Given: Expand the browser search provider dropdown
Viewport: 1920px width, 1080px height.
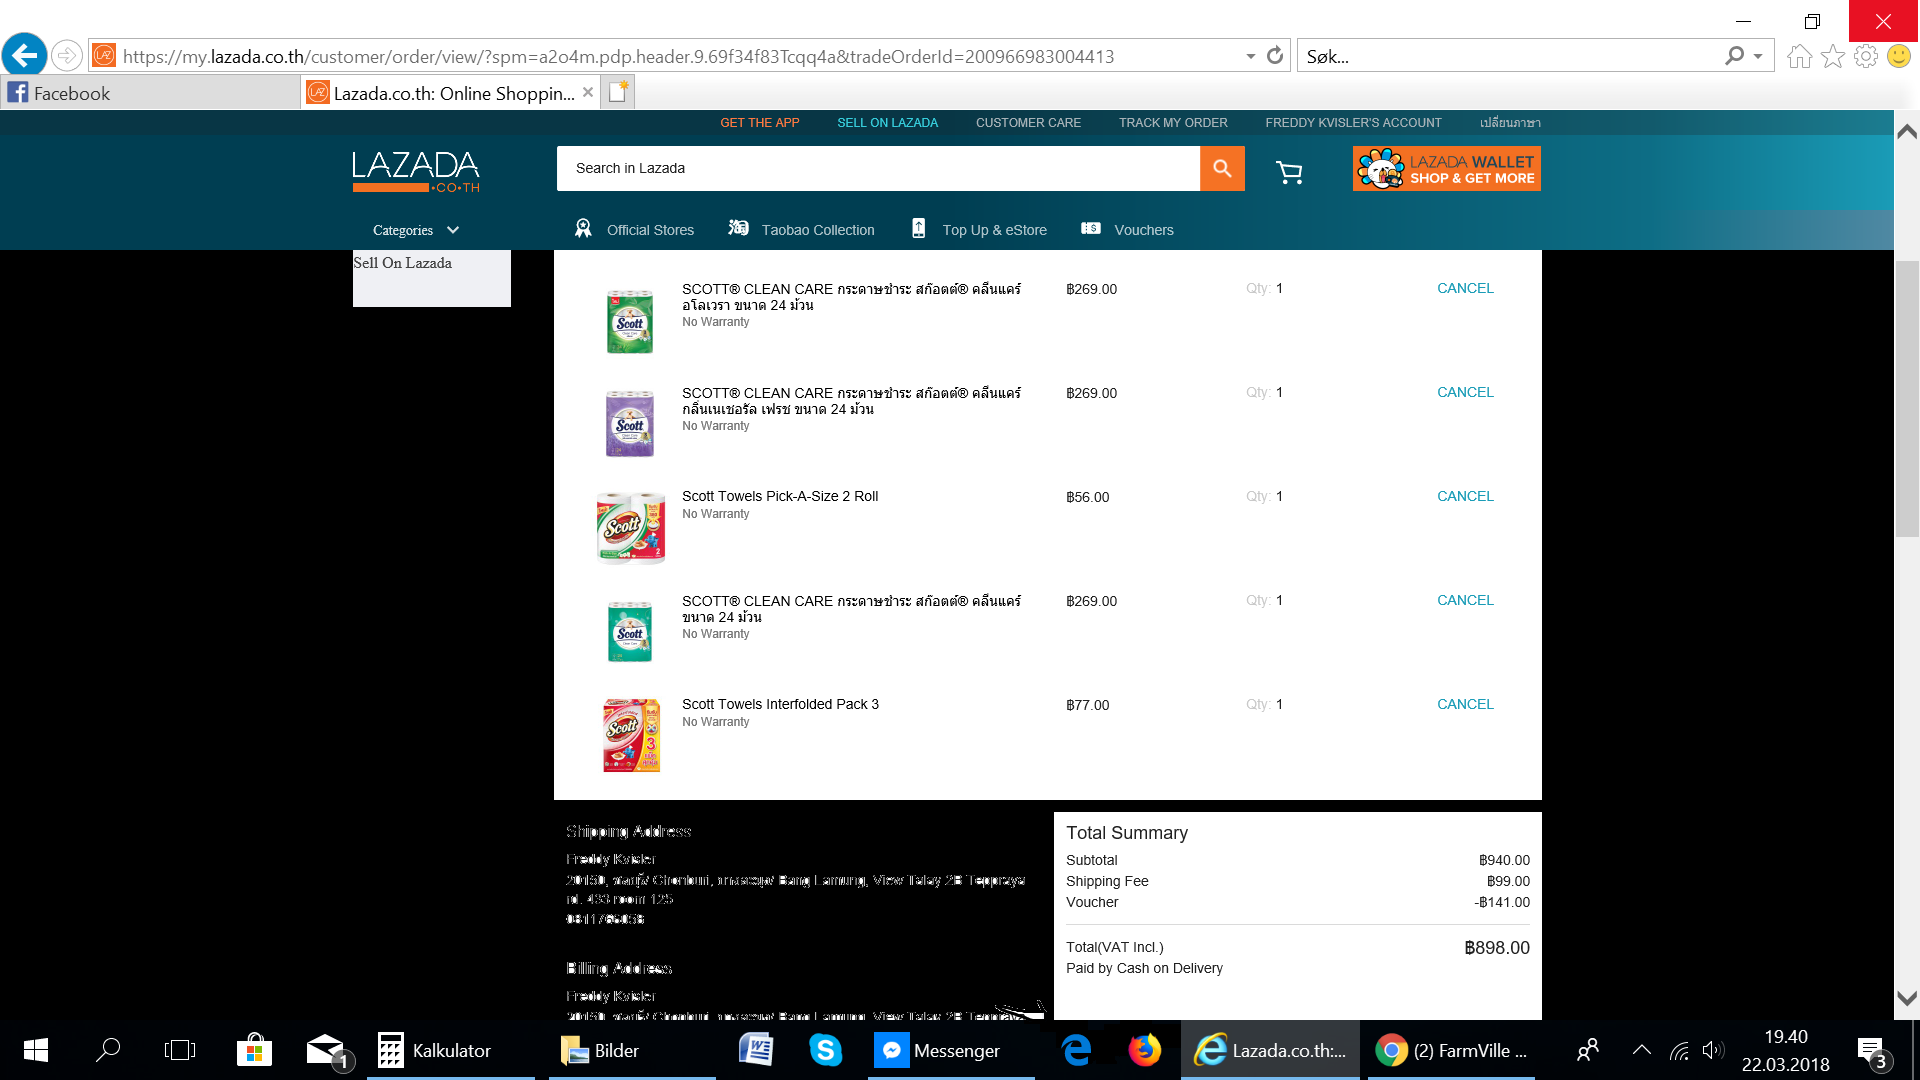Looking at the screenshot, I should pos(1758,56).
